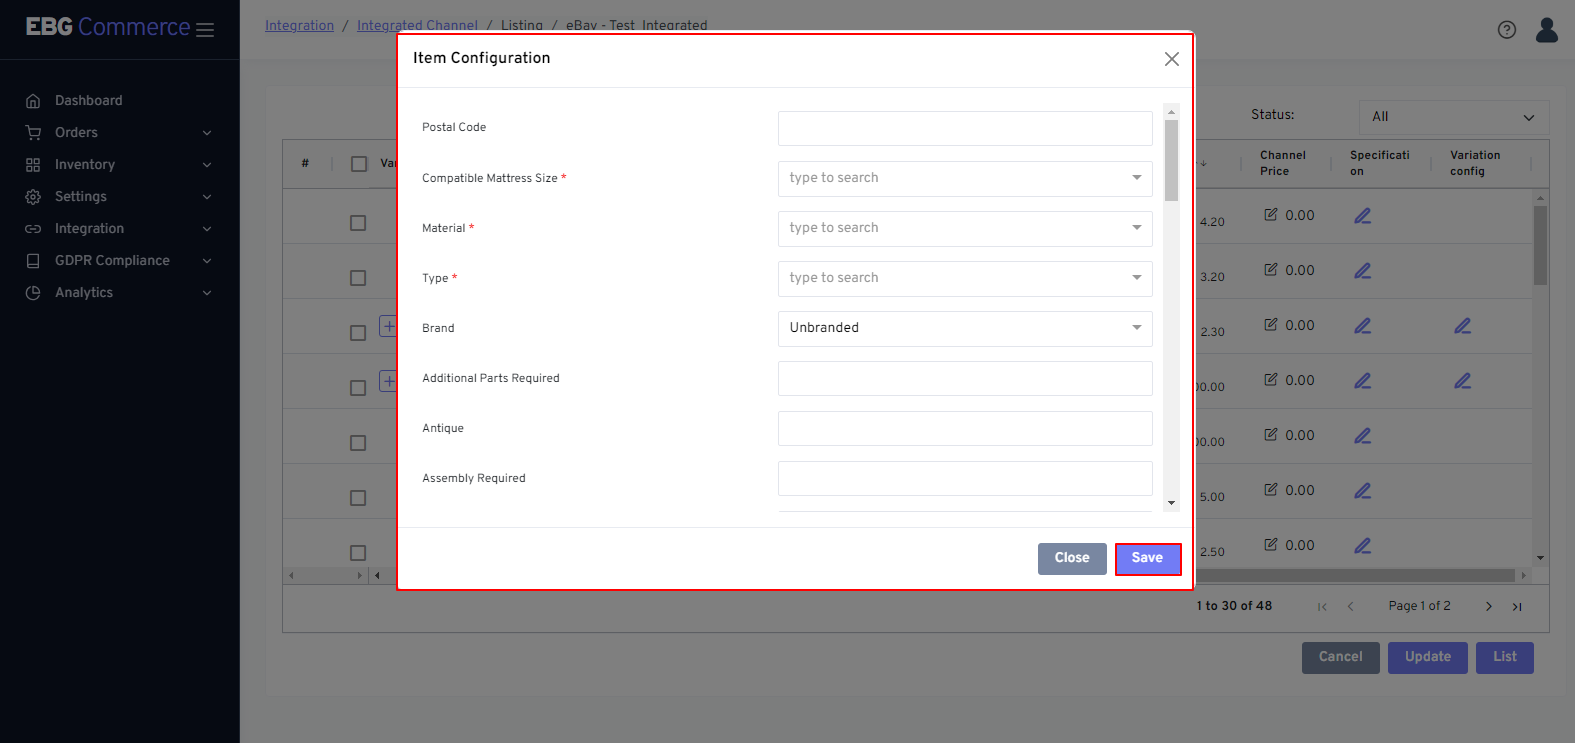
Task: Check the first row checkbox in listing table
Action: 358,223
